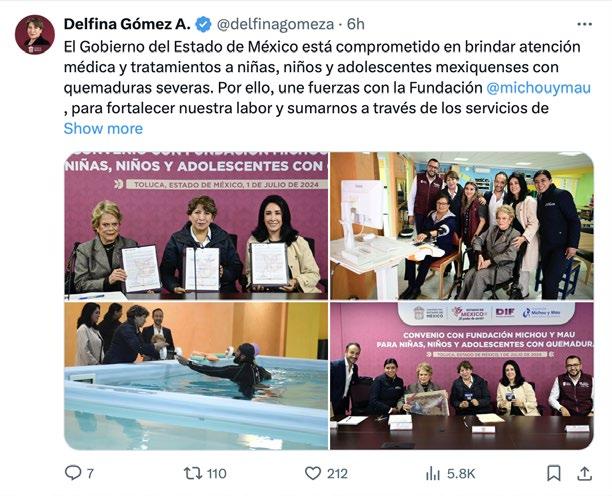Image resolution: width=612 pixels, height=496 pixels.
Task: Open Delfina Gómez's profile avatar
Action: (35, 35)
